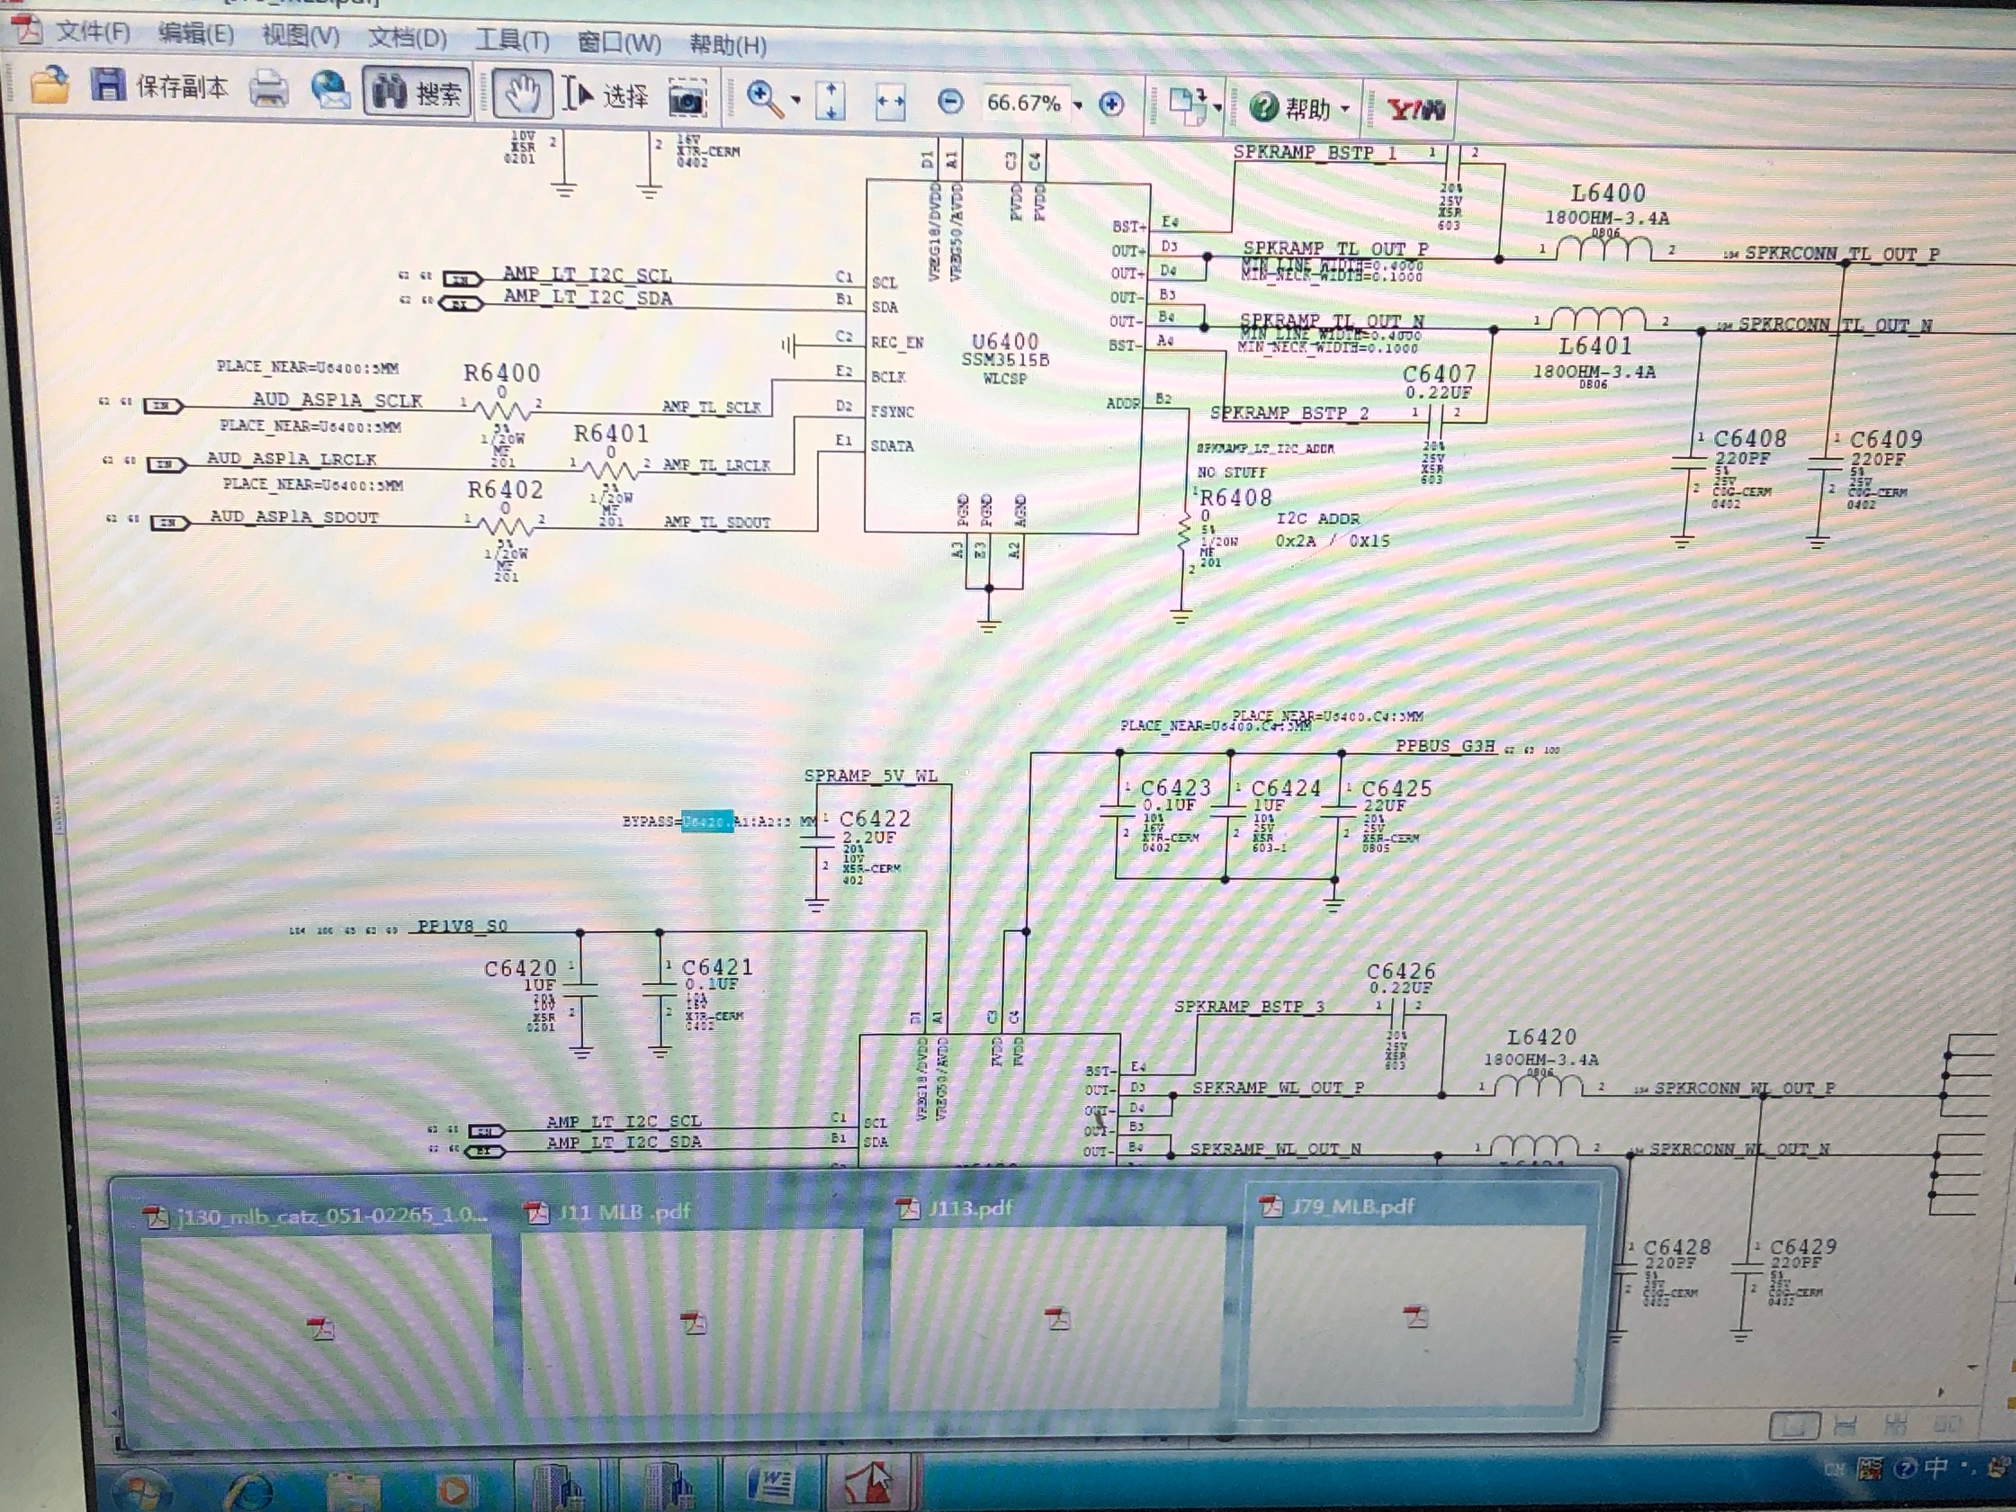Click the snapshot camera tool
The image size is (2016, 1512).
(x=687, y=99)
